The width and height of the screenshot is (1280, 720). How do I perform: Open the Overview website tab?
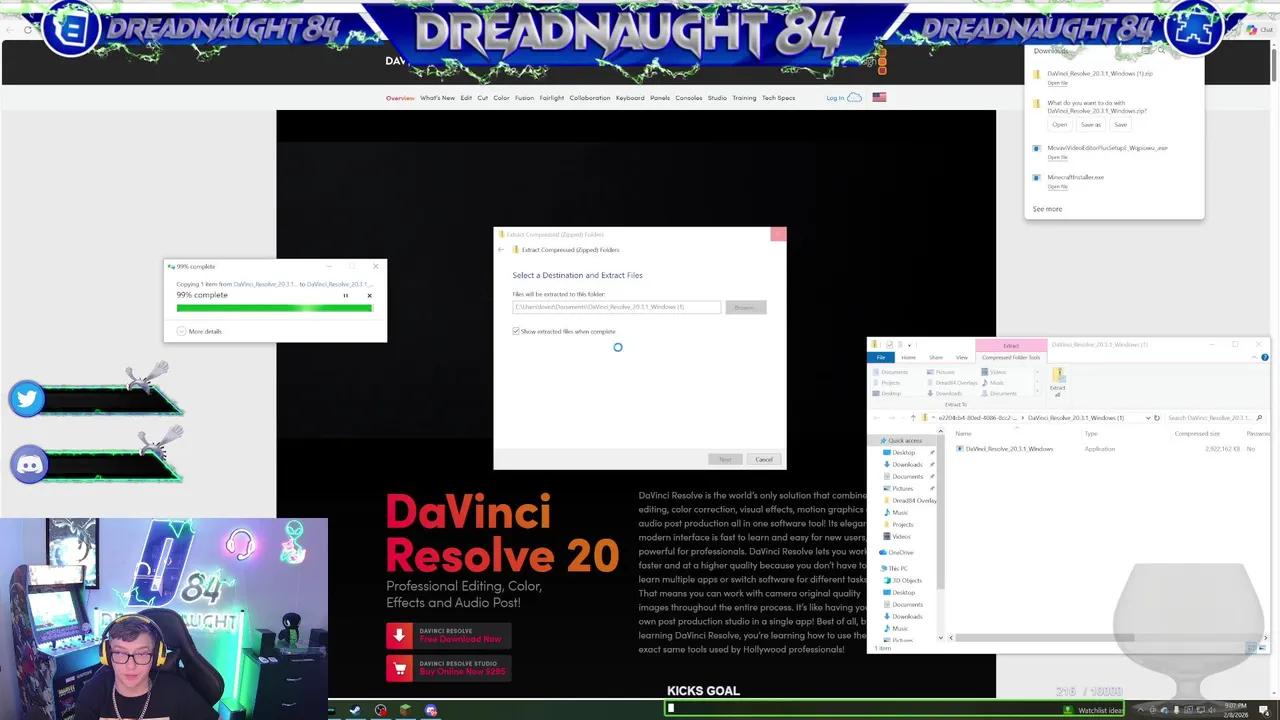pyautogui.click(x=400, y=98)
